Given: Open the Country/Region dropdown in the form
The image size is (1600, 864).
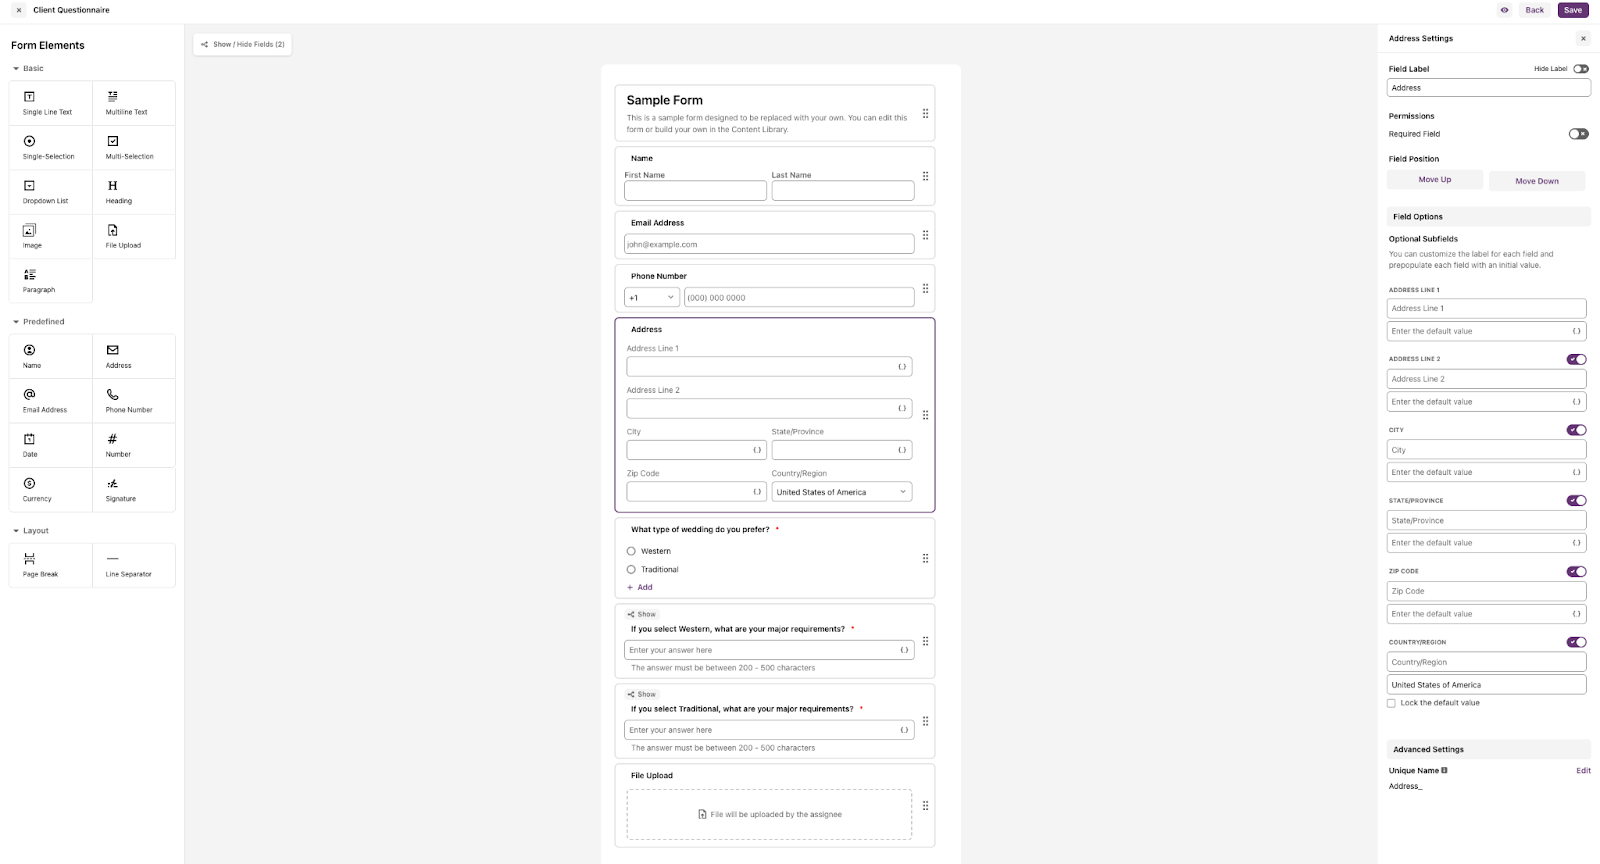Looking at the screenshot, I should [842, 492].
